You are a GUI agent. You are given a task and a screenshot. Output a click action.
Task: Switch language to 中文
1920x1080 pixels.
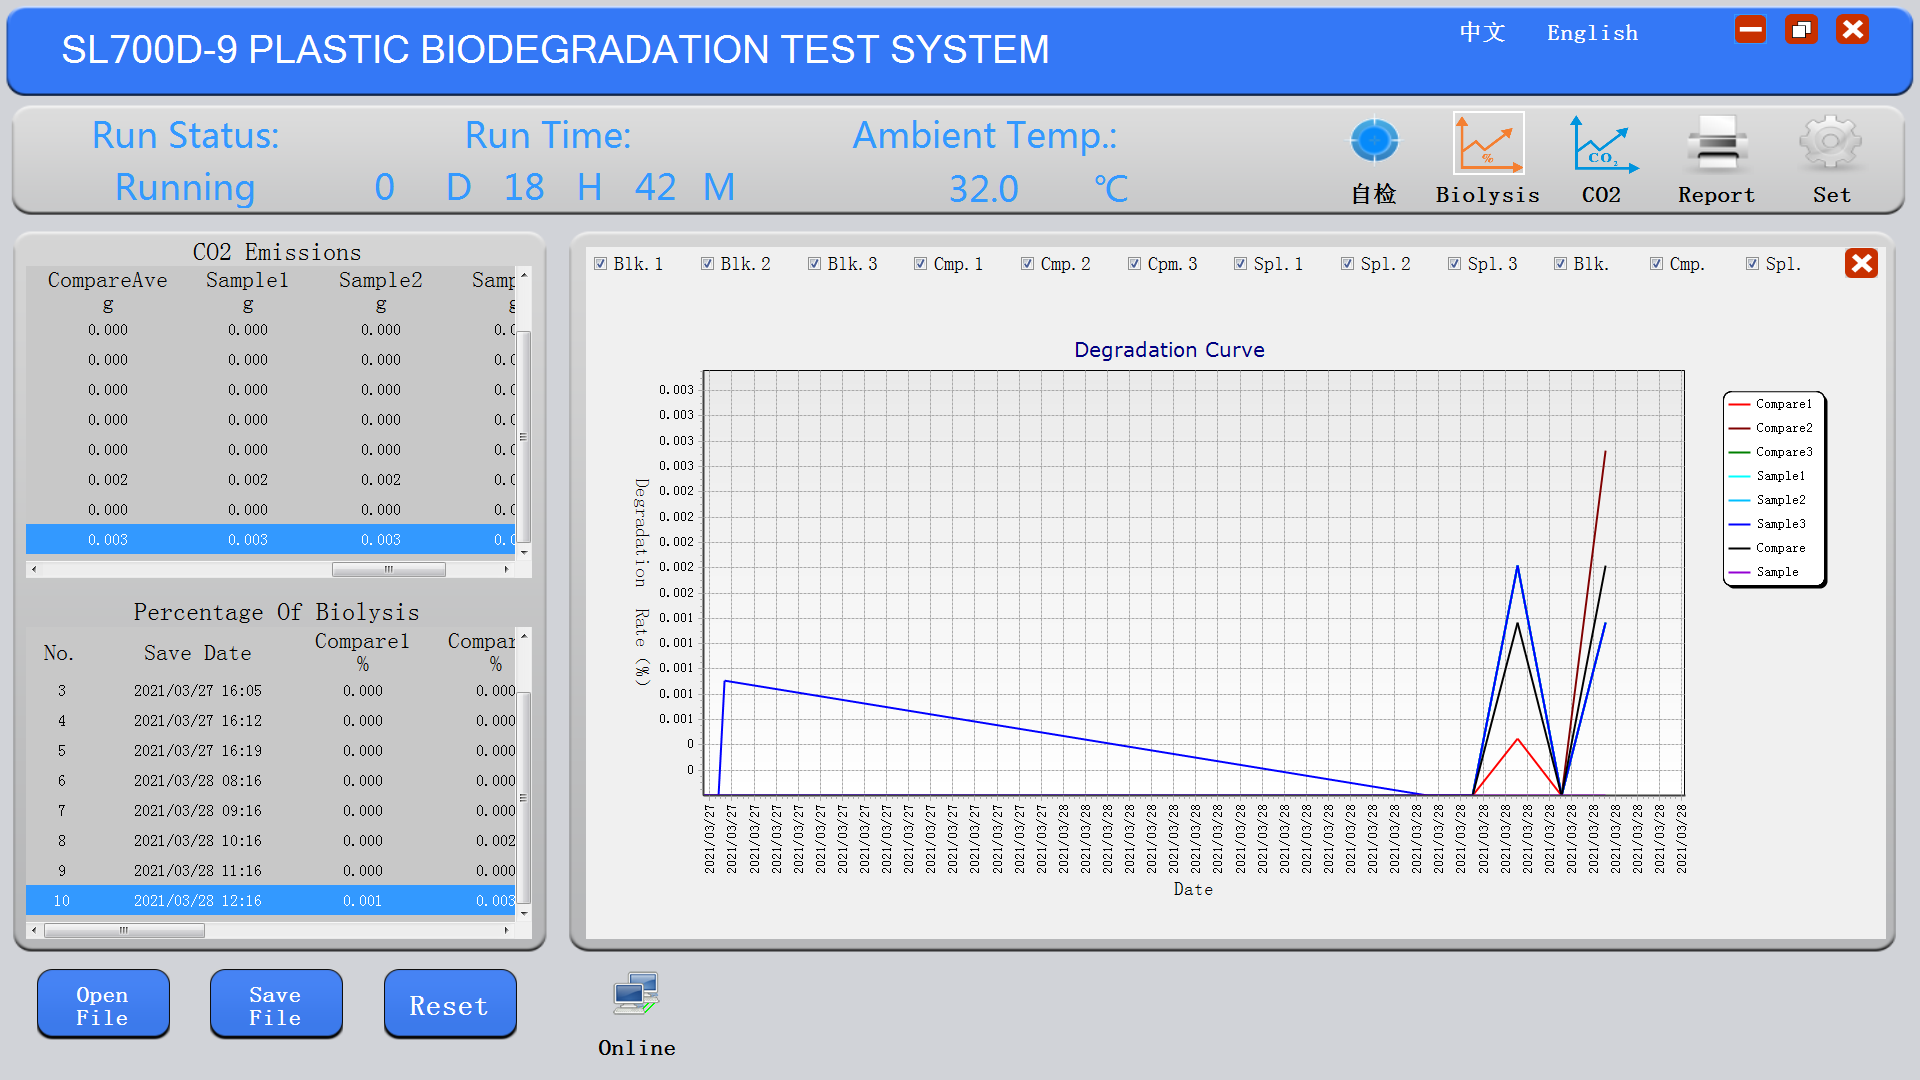coord(1482,33)
